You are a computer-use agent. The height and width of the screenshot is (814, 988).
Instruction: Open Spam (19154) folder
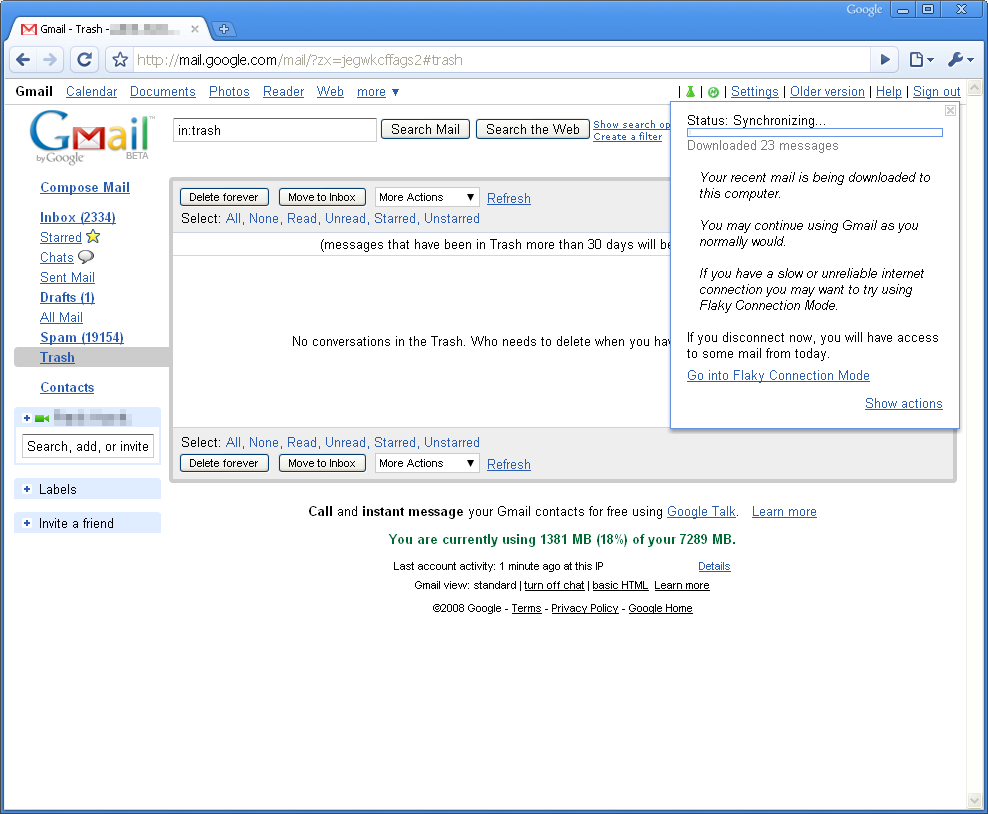(x=82, y=337)
